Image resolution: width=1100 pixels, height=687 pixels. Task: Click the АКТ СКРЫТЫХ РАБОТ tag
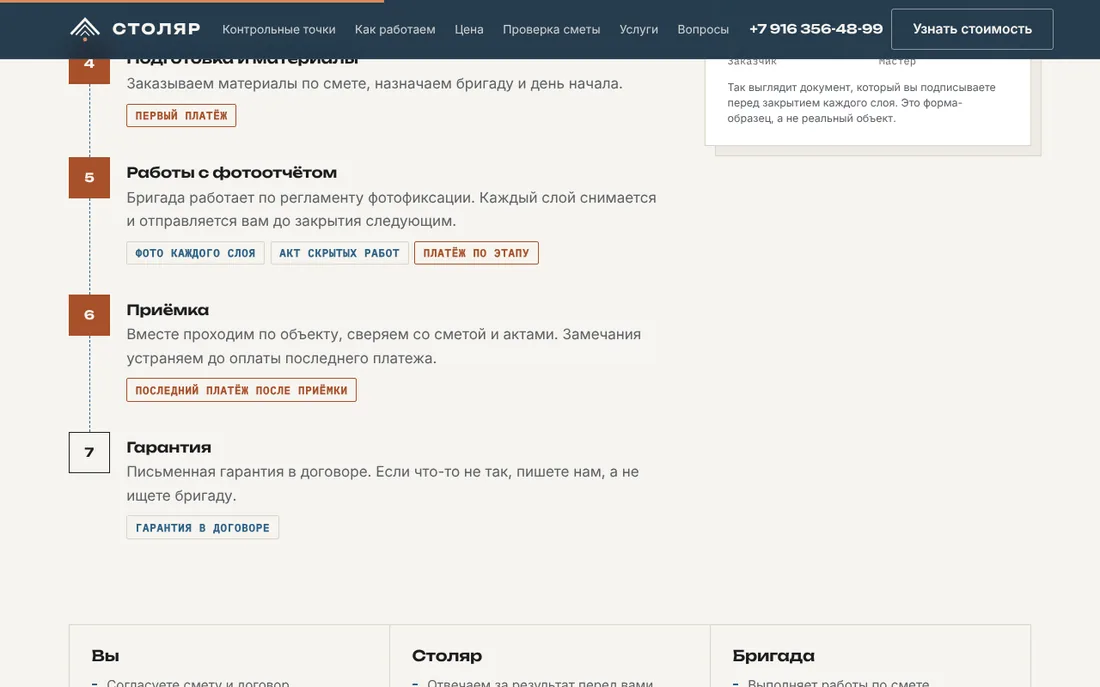point(340,253)
